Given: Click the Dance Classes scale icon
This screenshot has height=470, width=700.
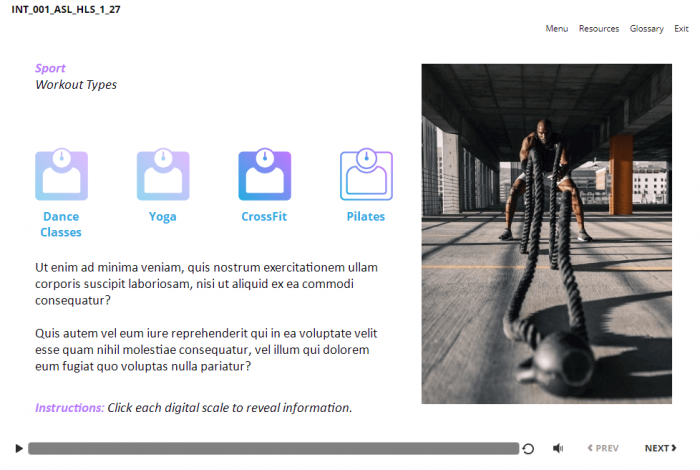Looking at the screenshot, I should pyautogui.click(x=61, y=176).
